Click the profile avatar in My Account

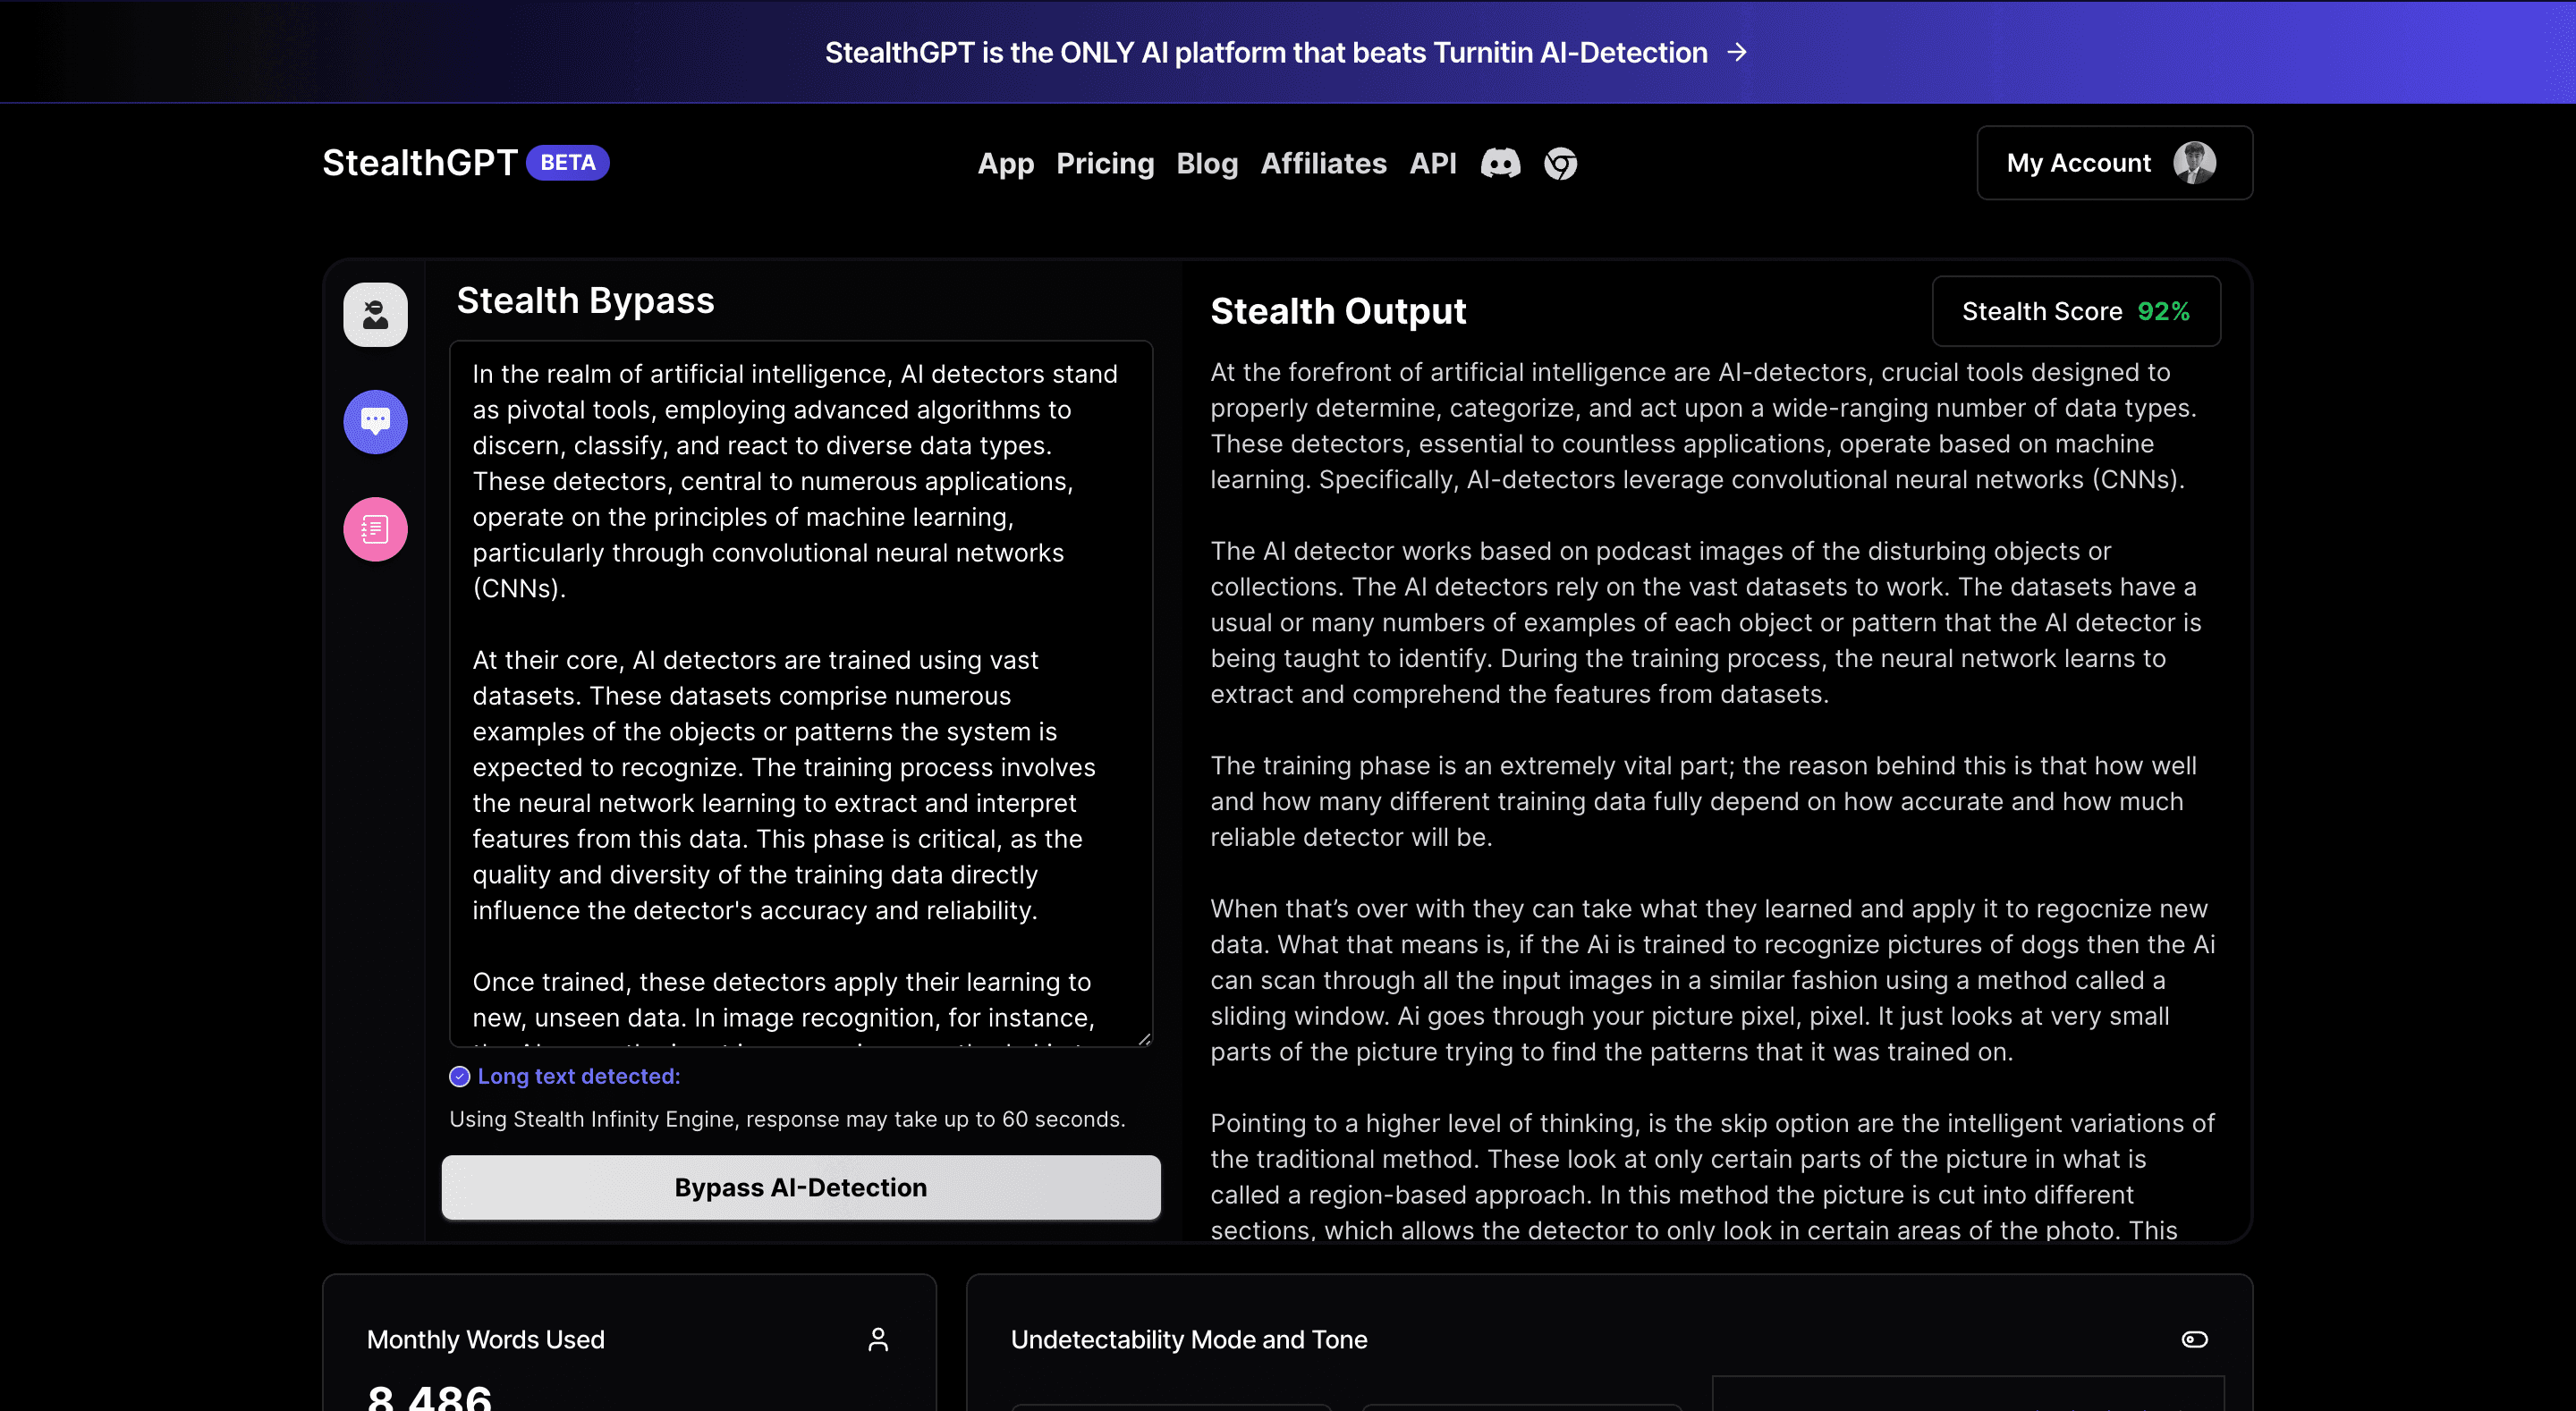pos(2194,163)
